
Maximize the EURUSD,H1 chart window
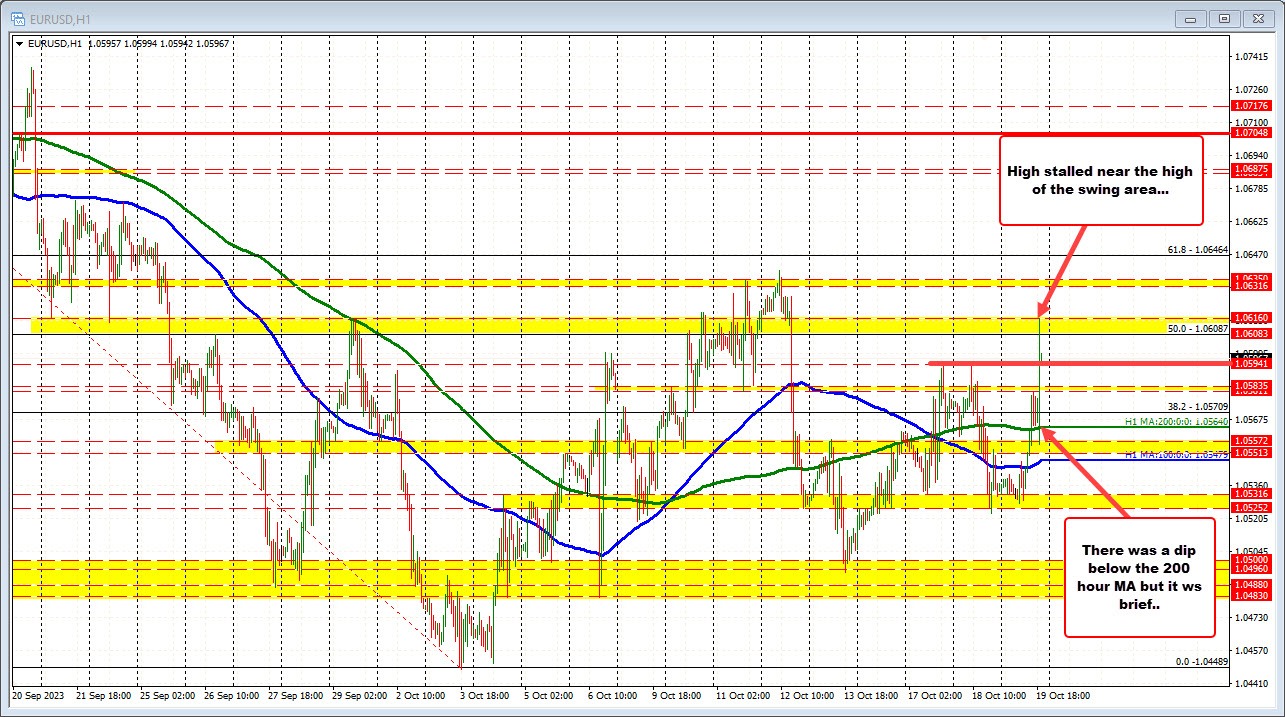click(1225, 18)
